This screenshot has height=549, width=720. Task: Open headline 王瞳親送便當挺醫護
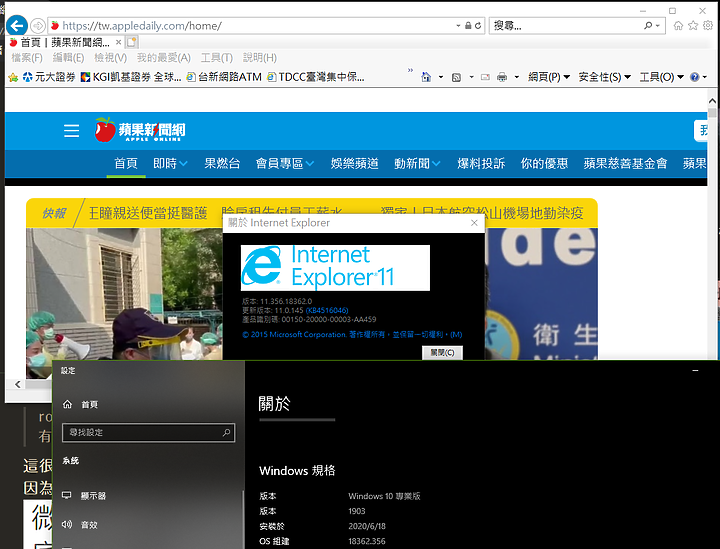147,213
